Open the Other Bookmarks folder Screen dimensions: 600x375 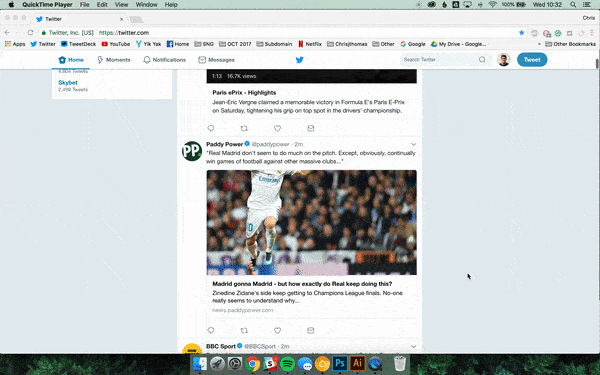pyautogui.click(x=571, y=44)
